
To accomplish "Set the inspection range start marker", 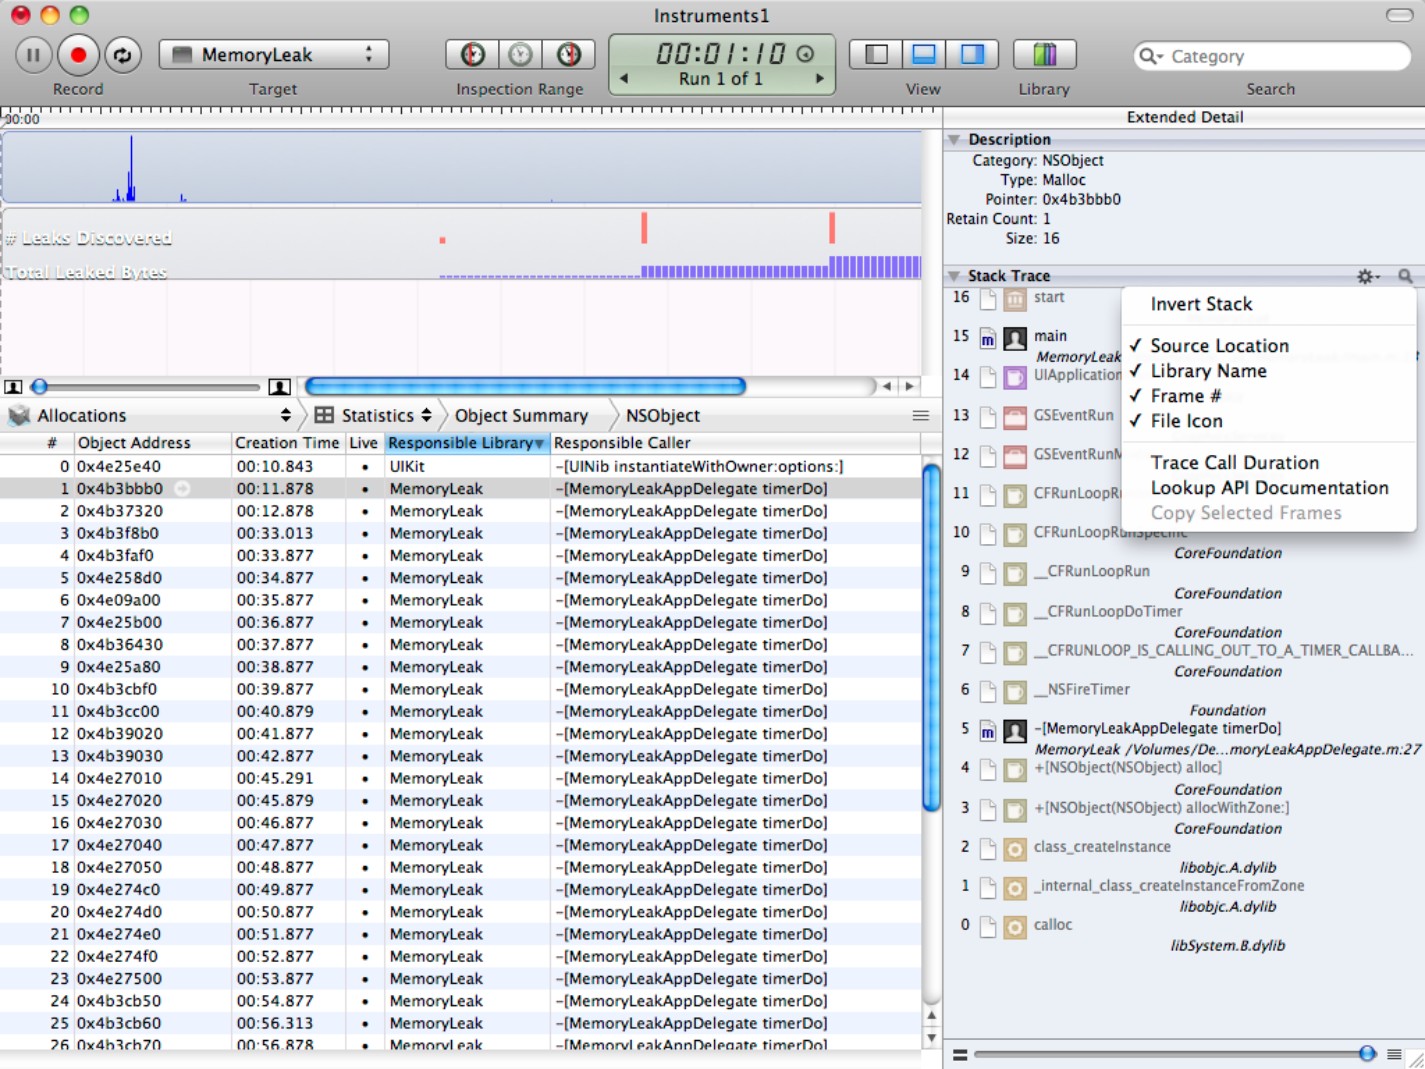I will 472,54.
